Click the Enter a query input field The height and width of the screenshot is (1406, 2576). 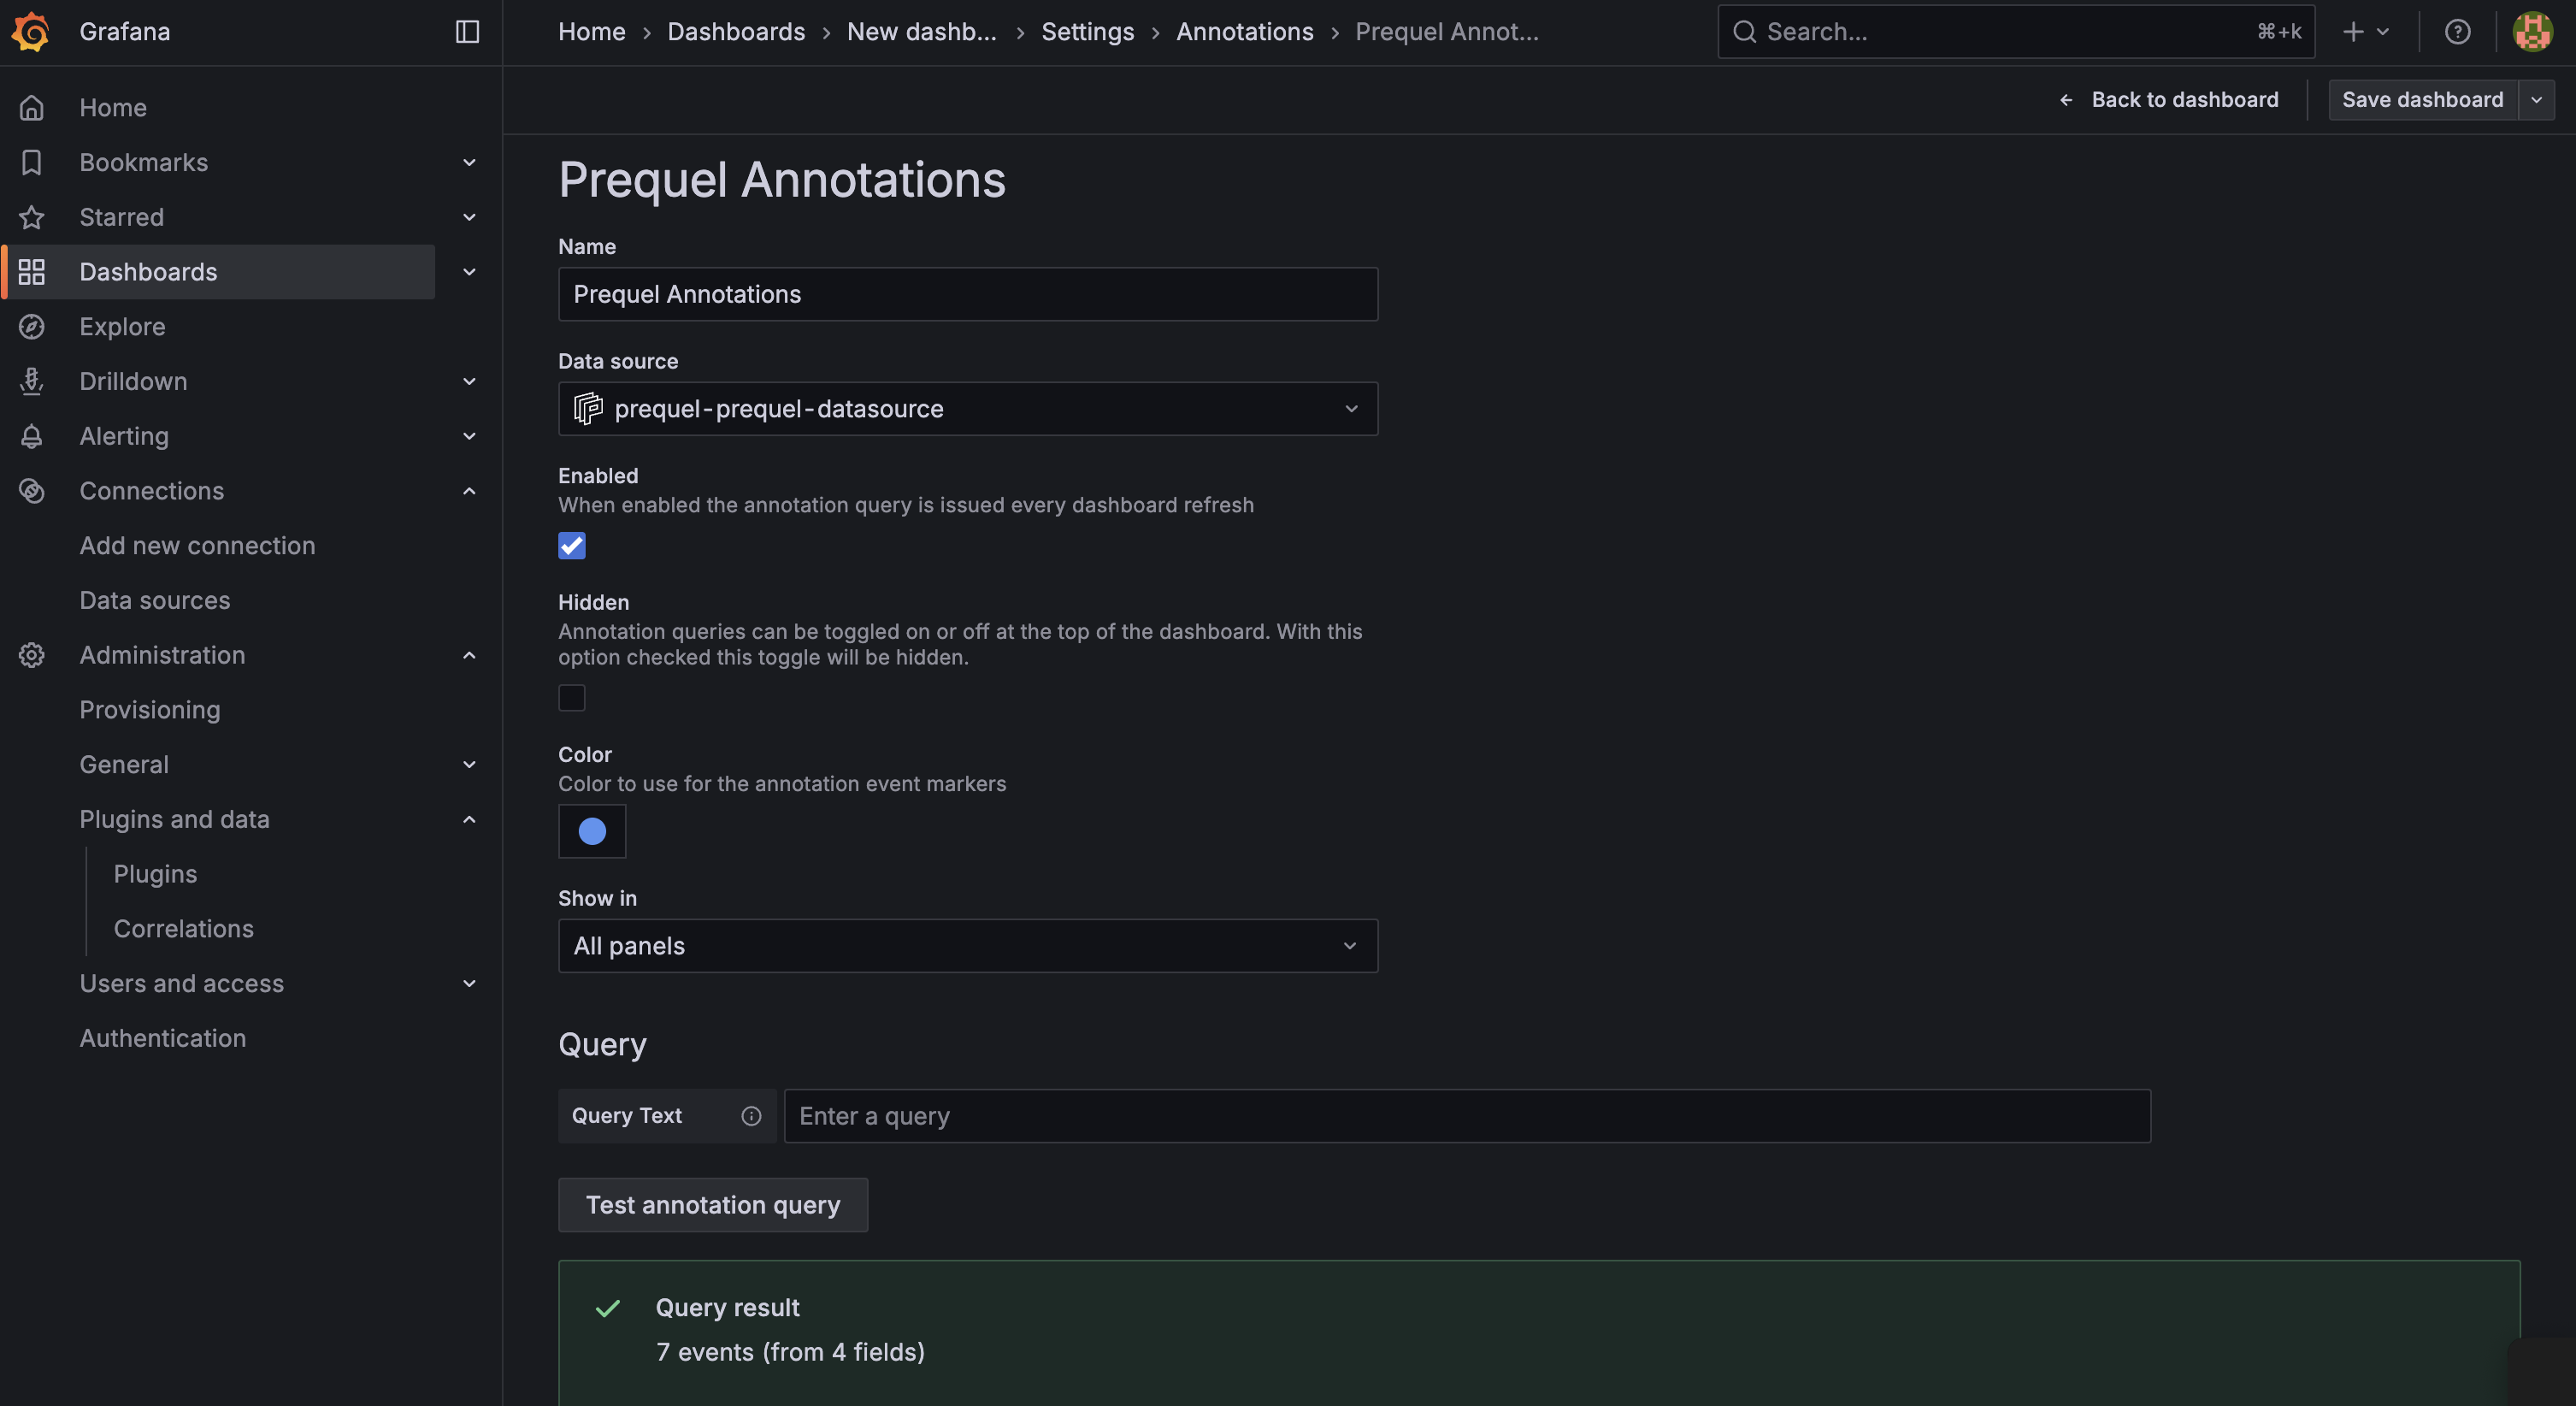point(1467,1116)
